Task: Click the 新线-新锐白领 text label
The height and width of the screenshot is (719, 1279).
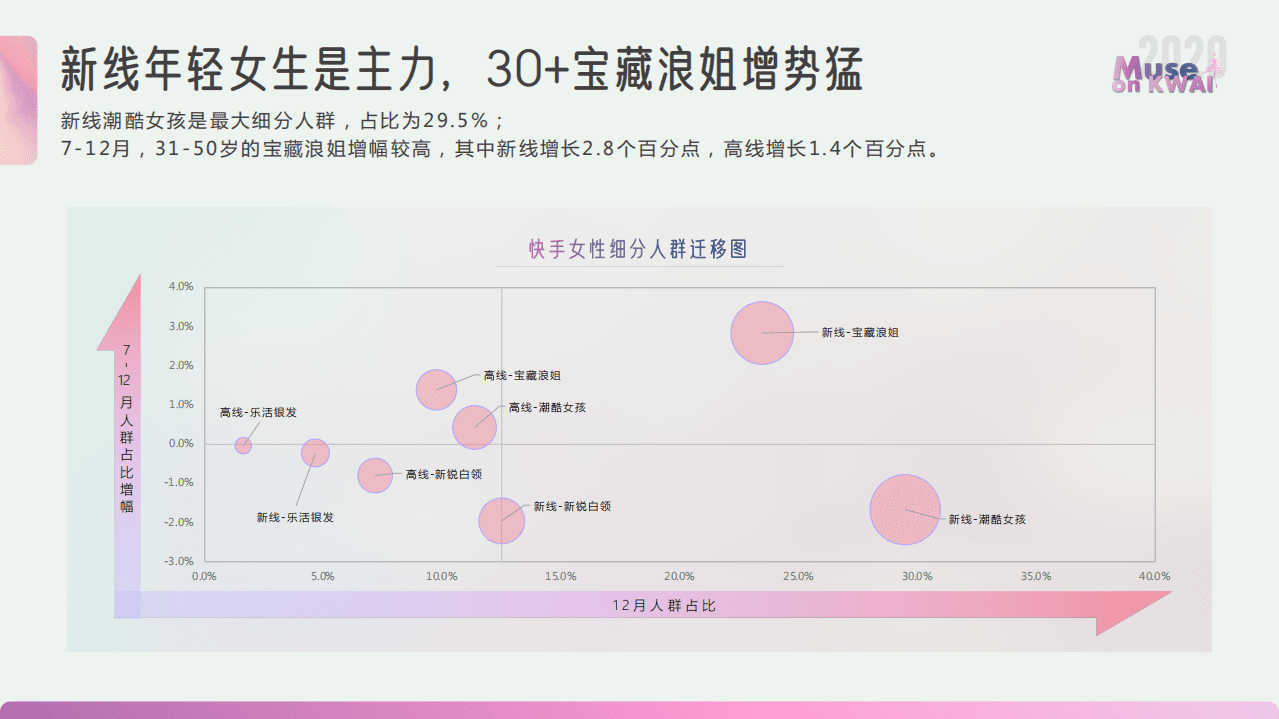Action: click(x=572, y=507)
